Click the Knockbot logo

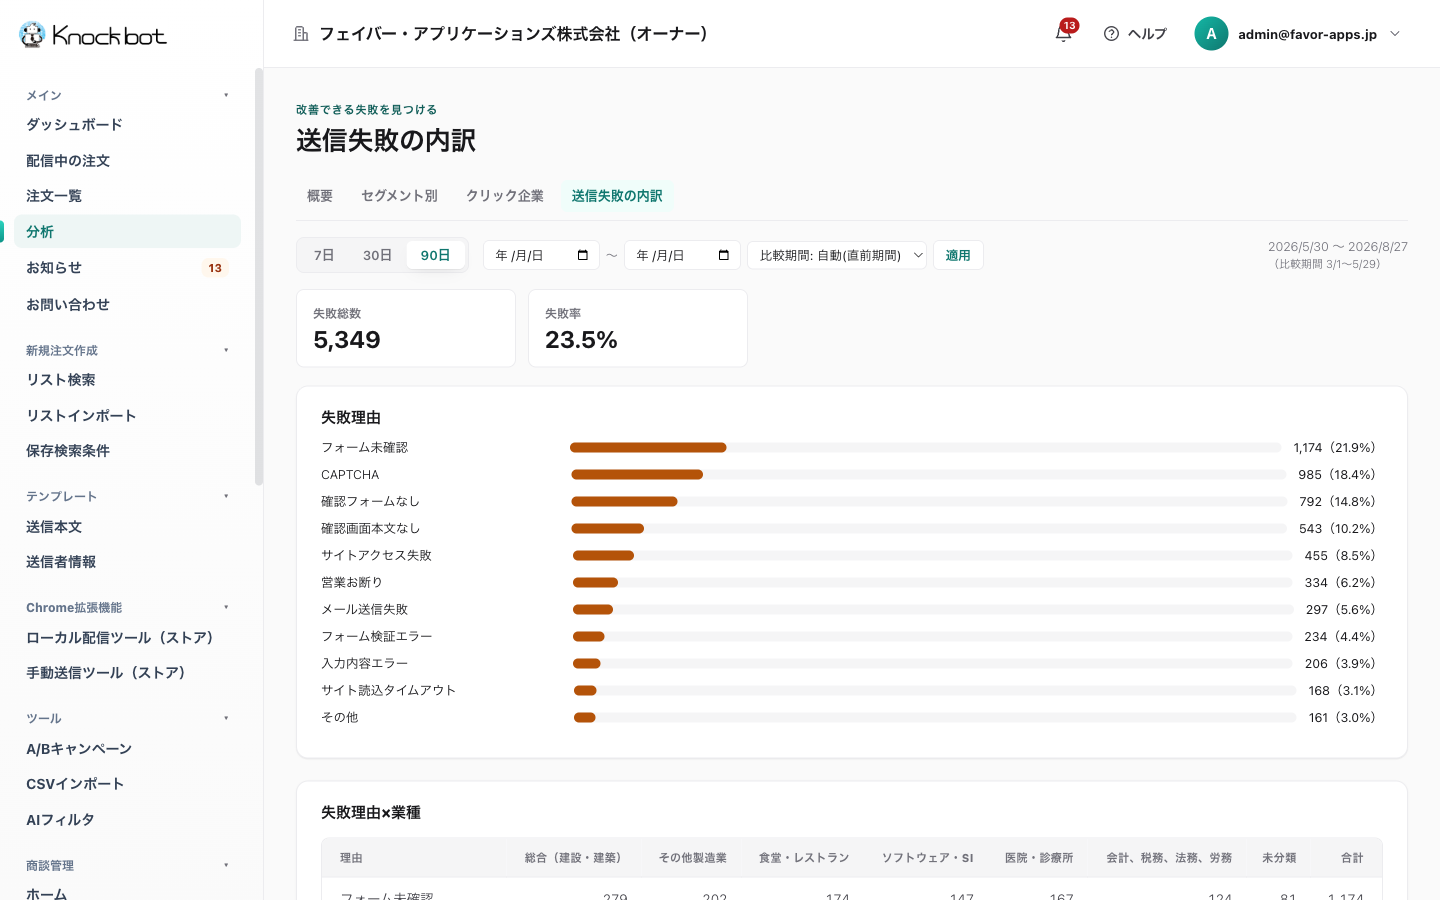coord(92,35)
